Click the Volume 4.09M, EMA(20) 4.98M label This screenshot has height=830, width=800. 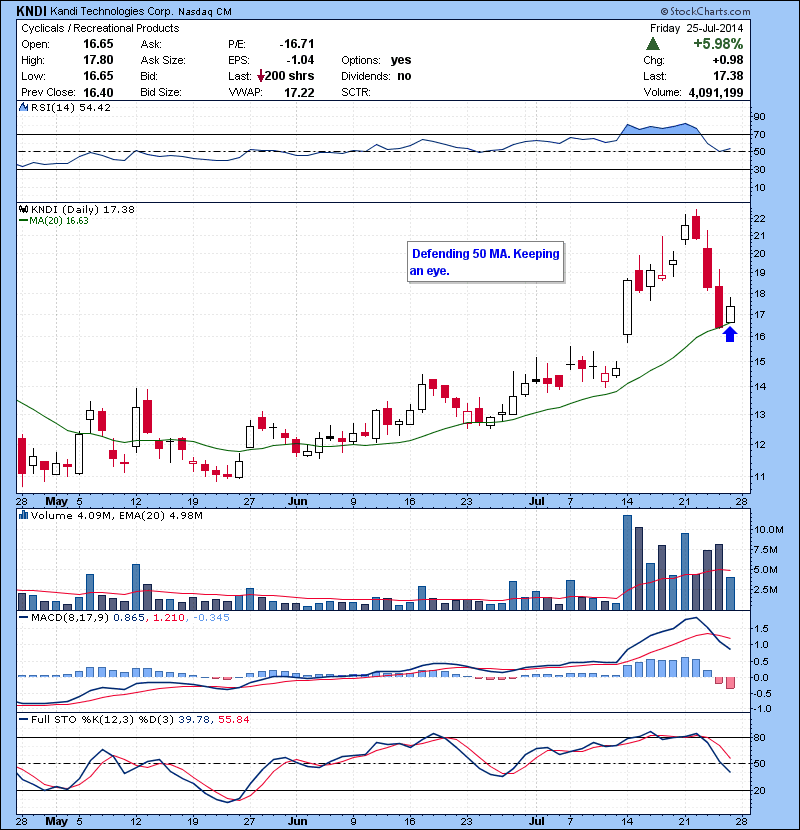click(116, 515)
